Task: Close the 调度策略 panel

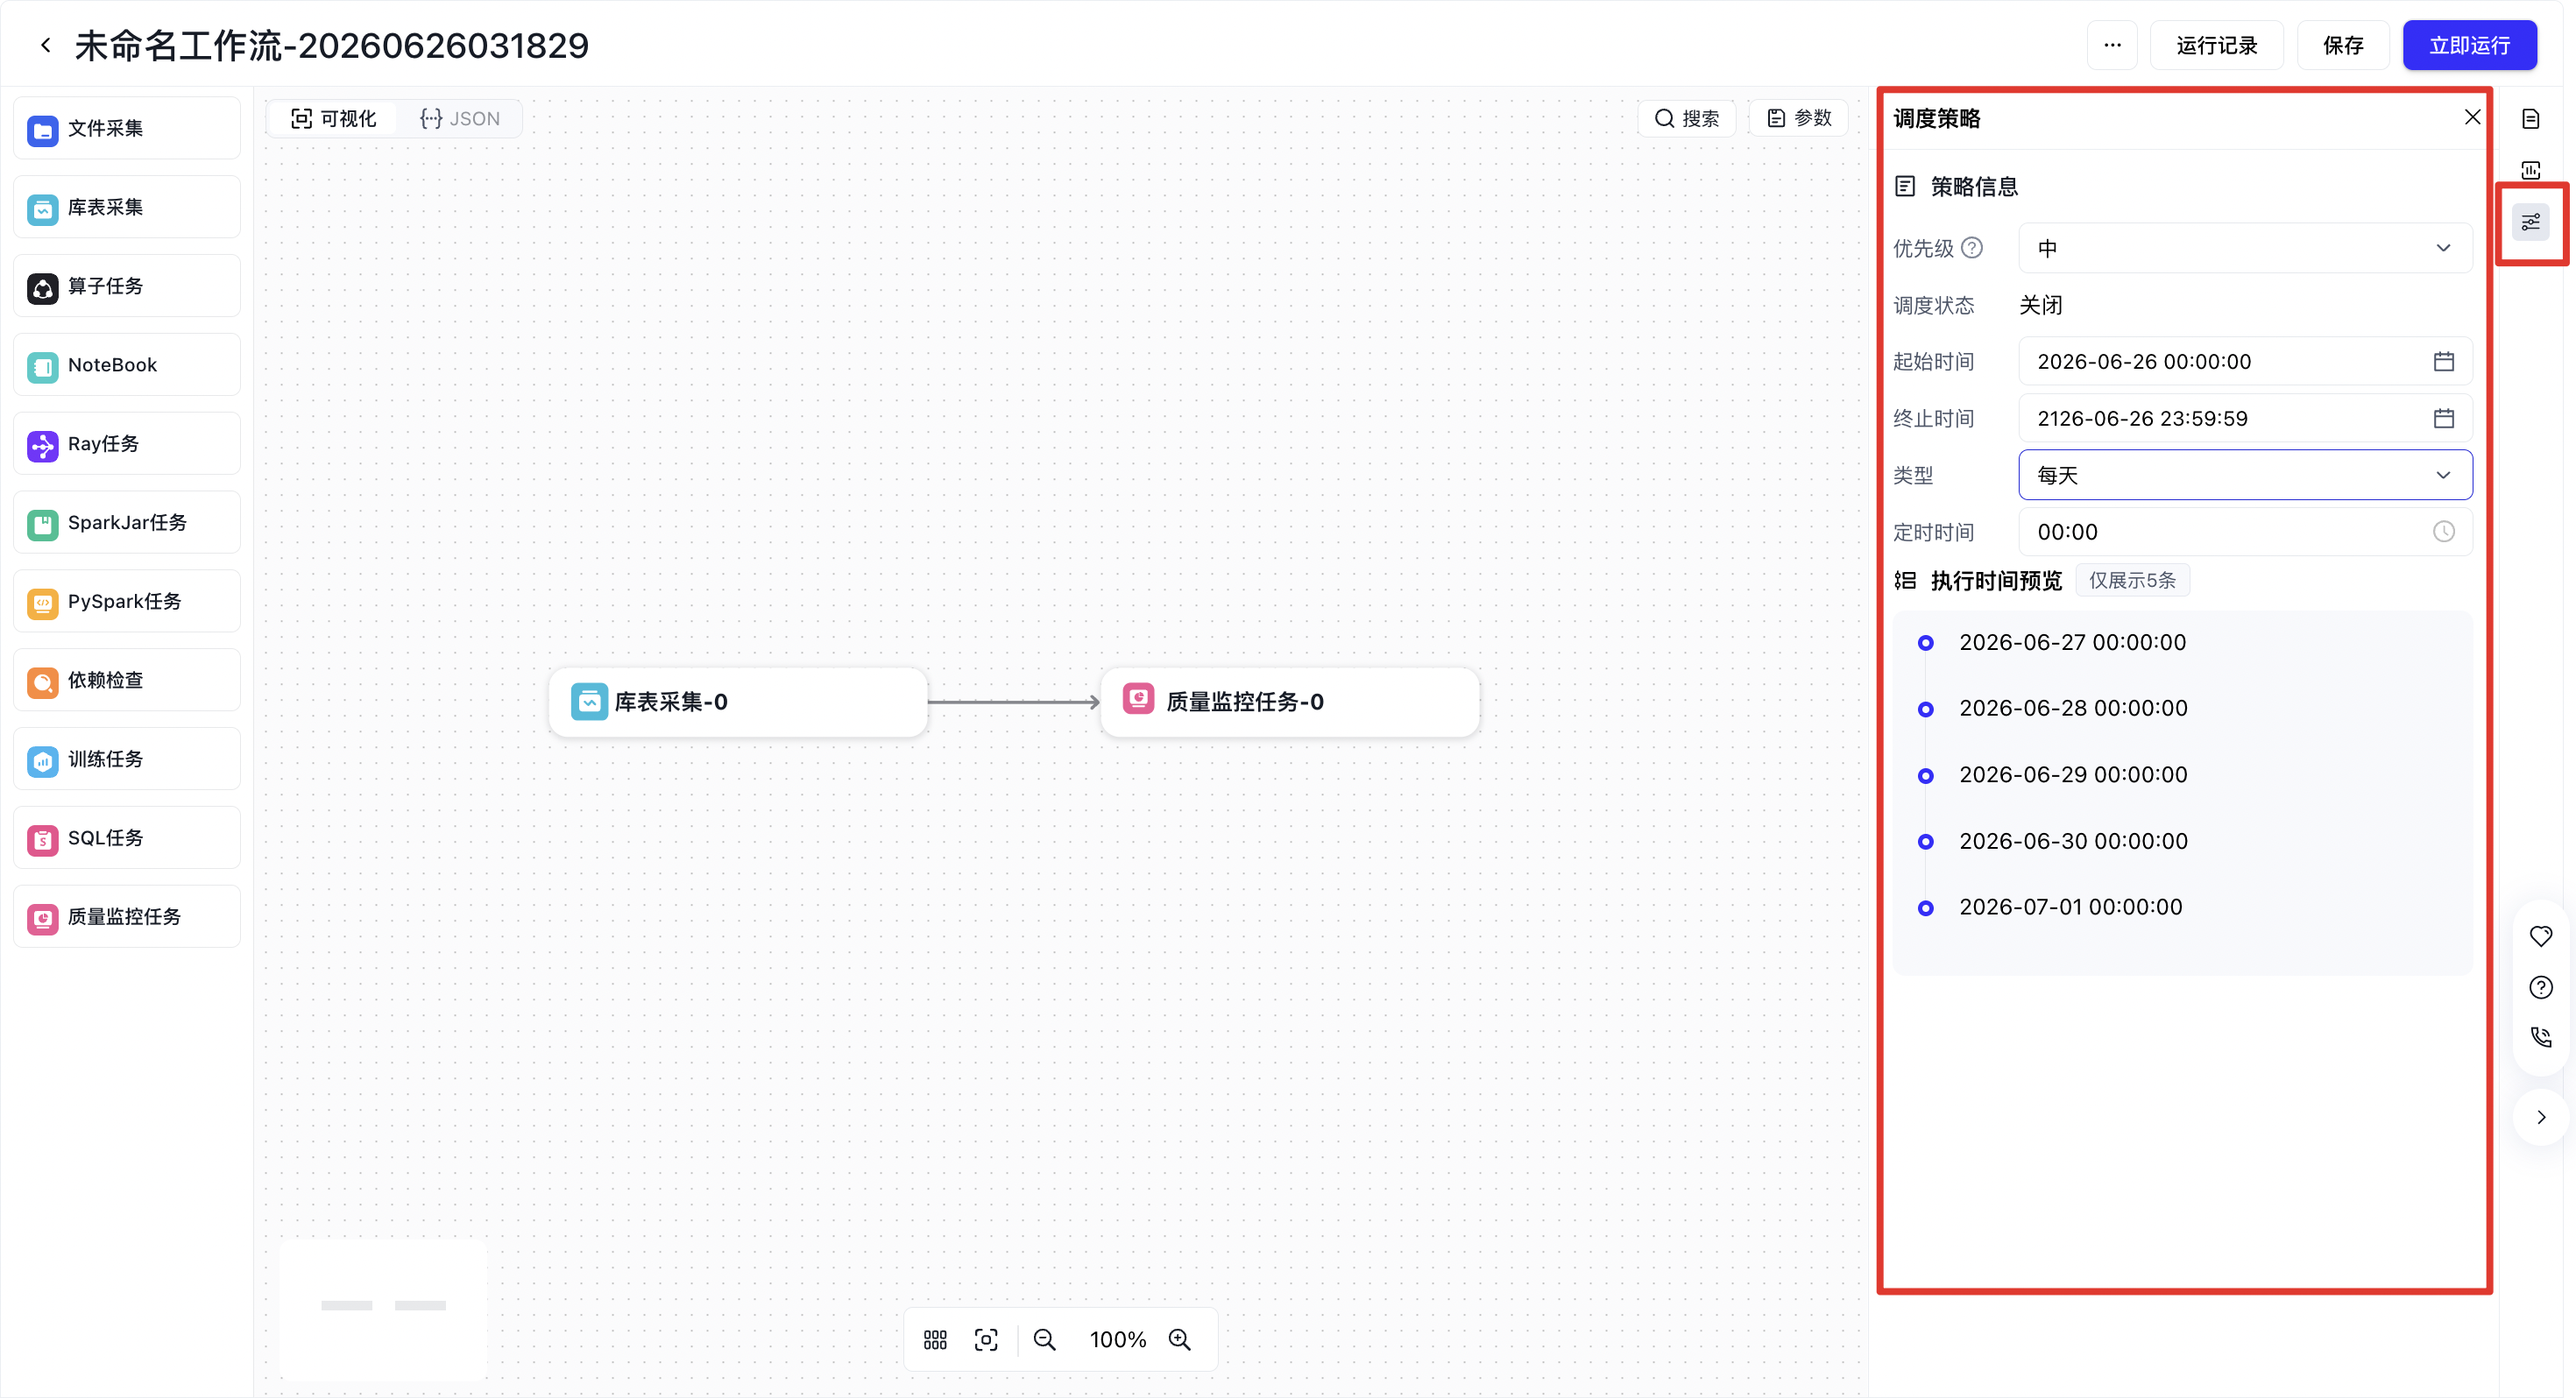Action: (2472, 118)
